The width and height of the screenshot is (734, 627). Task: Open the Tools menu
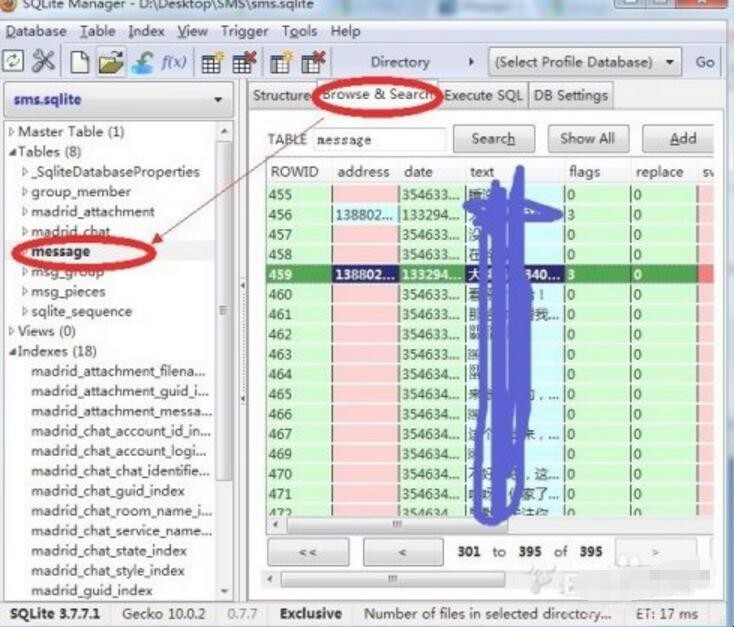pyautogui.click(x=299, y=31)
